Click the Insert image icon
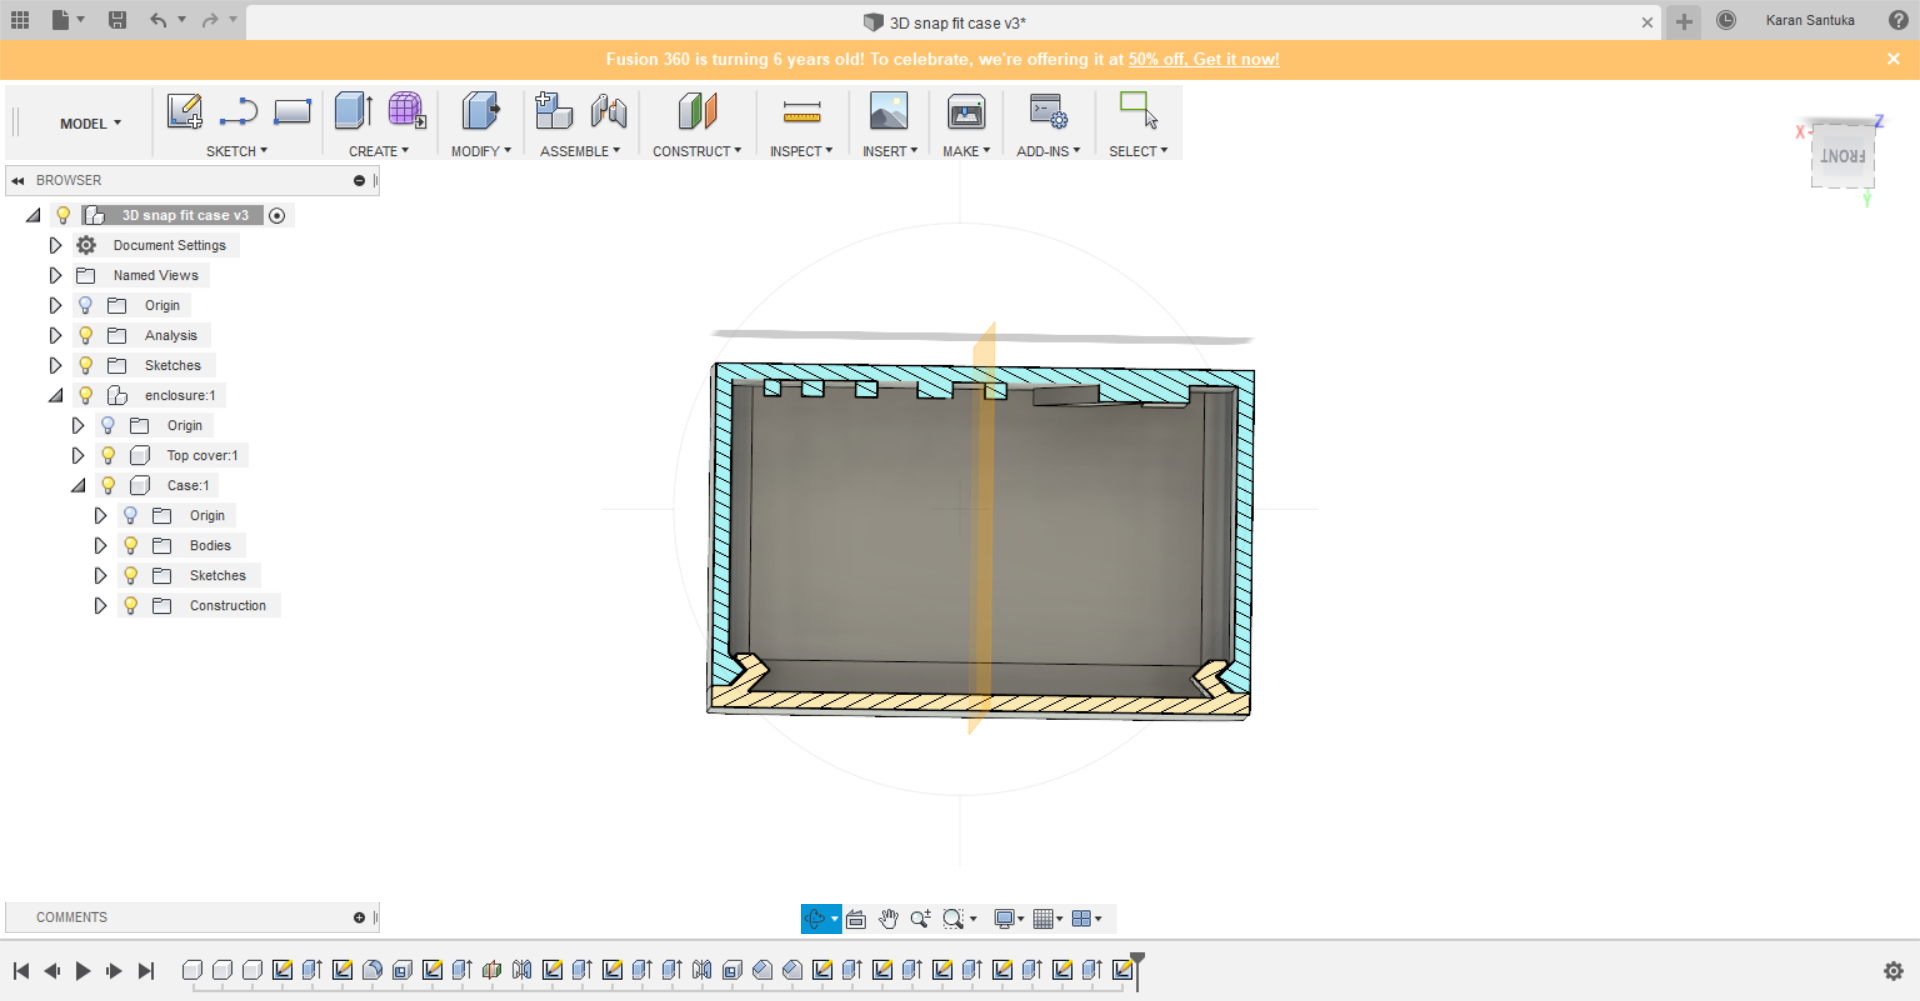The width and height of the screenshot is (1920, 1001). click(889, 111)
